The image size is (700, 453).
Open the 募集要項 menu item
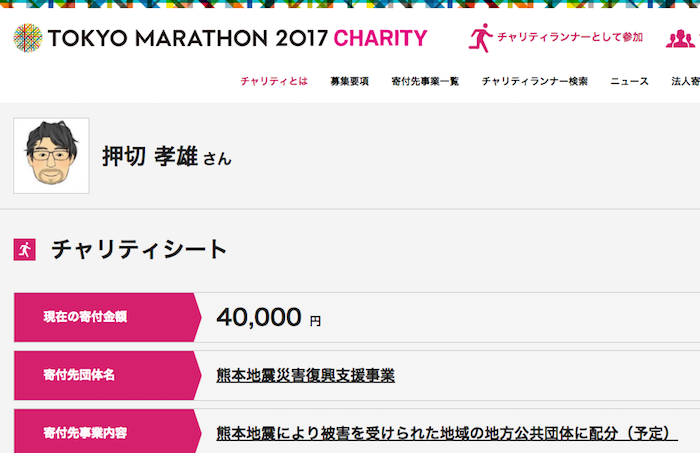(x=350, y=81)
